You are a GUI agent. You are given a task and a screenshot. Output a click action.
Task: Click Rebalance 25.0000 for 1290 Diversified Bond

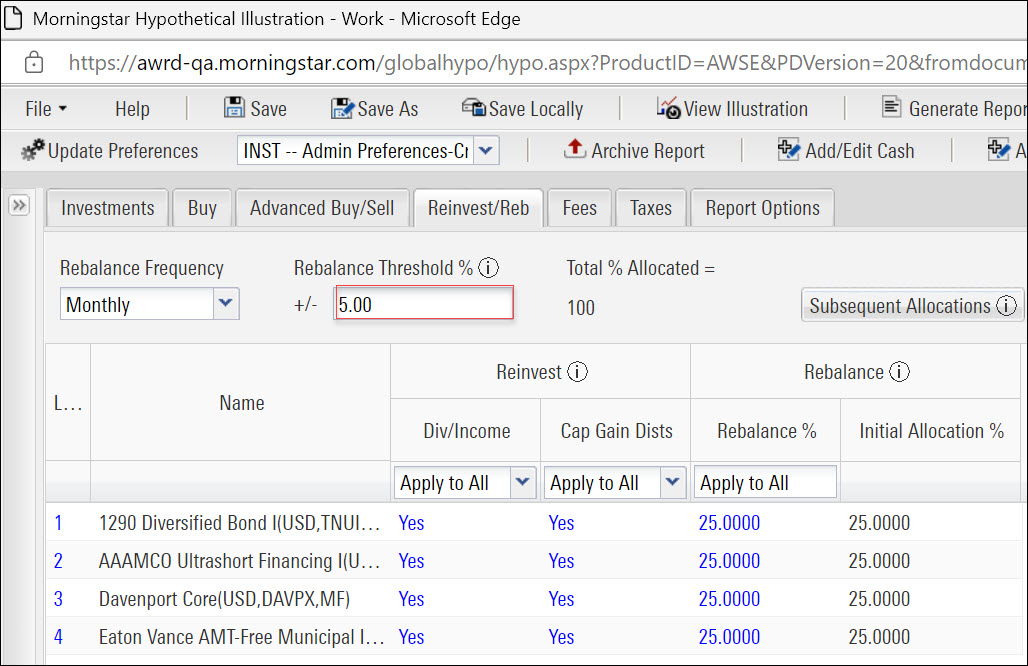click(x=729, y=522)
